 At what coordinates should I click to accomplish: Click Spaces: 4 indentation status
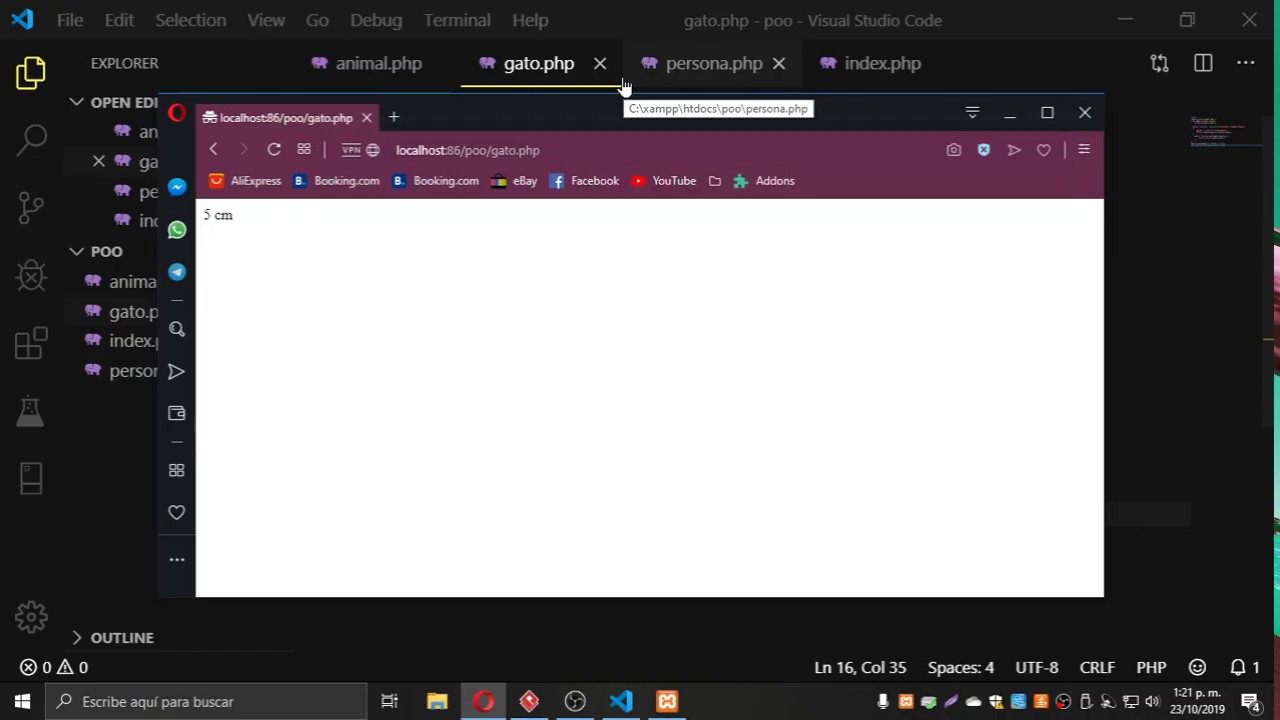click(x=961, y=667)
